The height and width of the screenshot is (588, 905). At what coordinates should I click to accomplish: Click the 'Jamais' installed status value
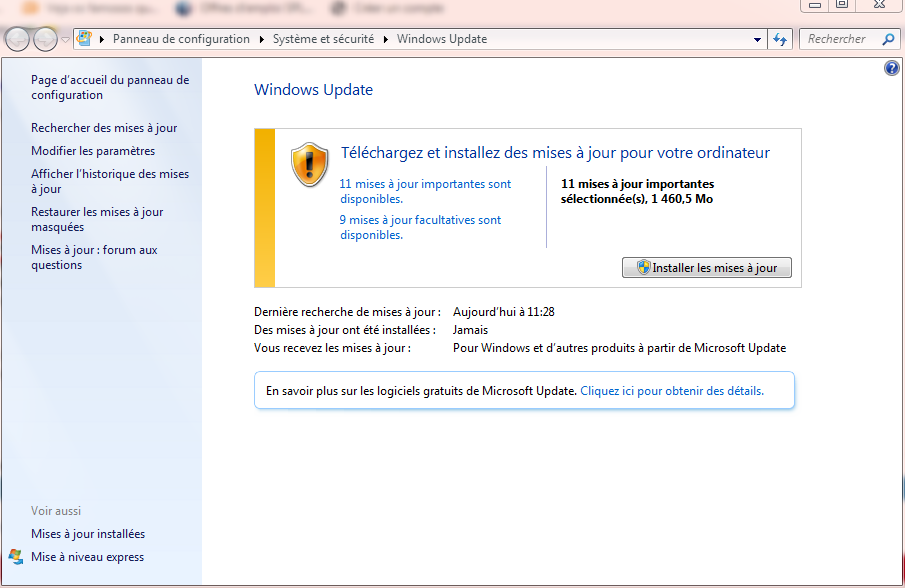click(470, 329)
